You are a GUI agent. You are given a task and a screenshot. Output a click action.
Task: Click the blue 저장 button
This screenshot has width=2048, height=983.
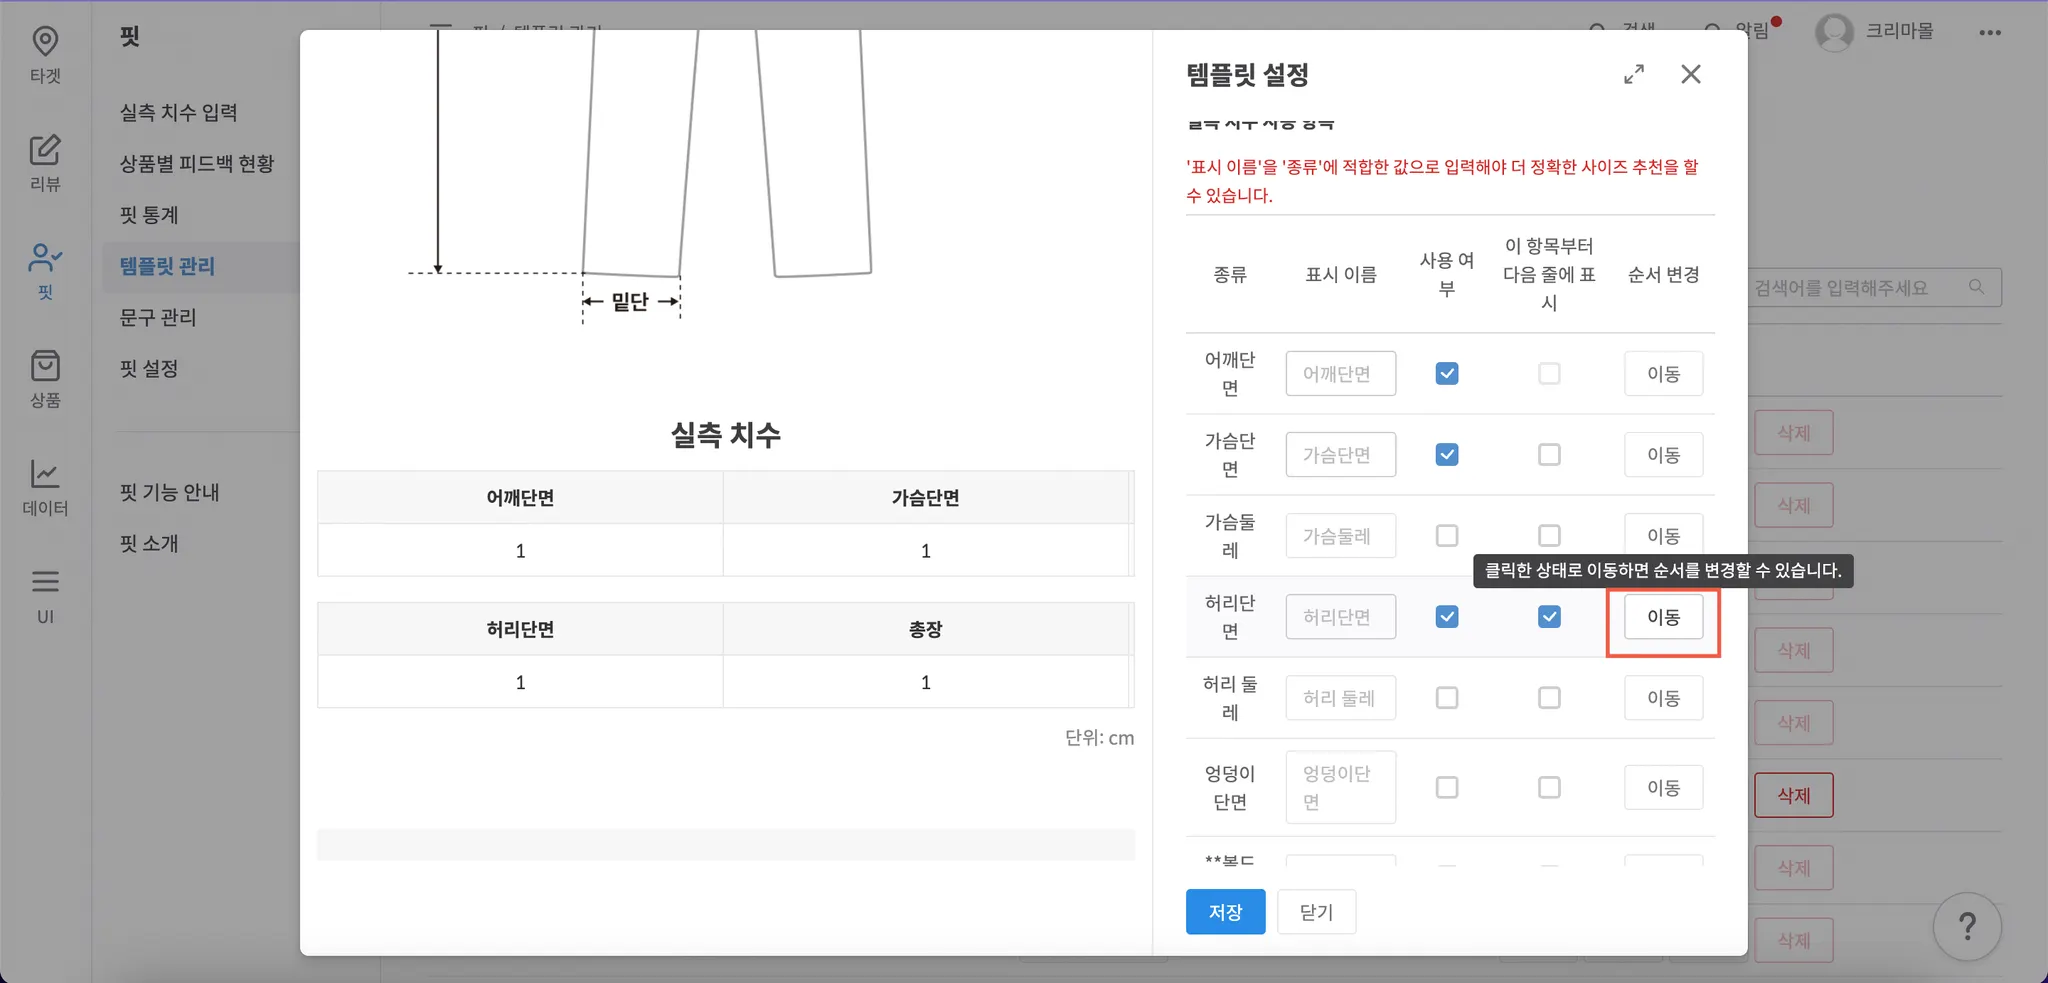pos(1225,912)
